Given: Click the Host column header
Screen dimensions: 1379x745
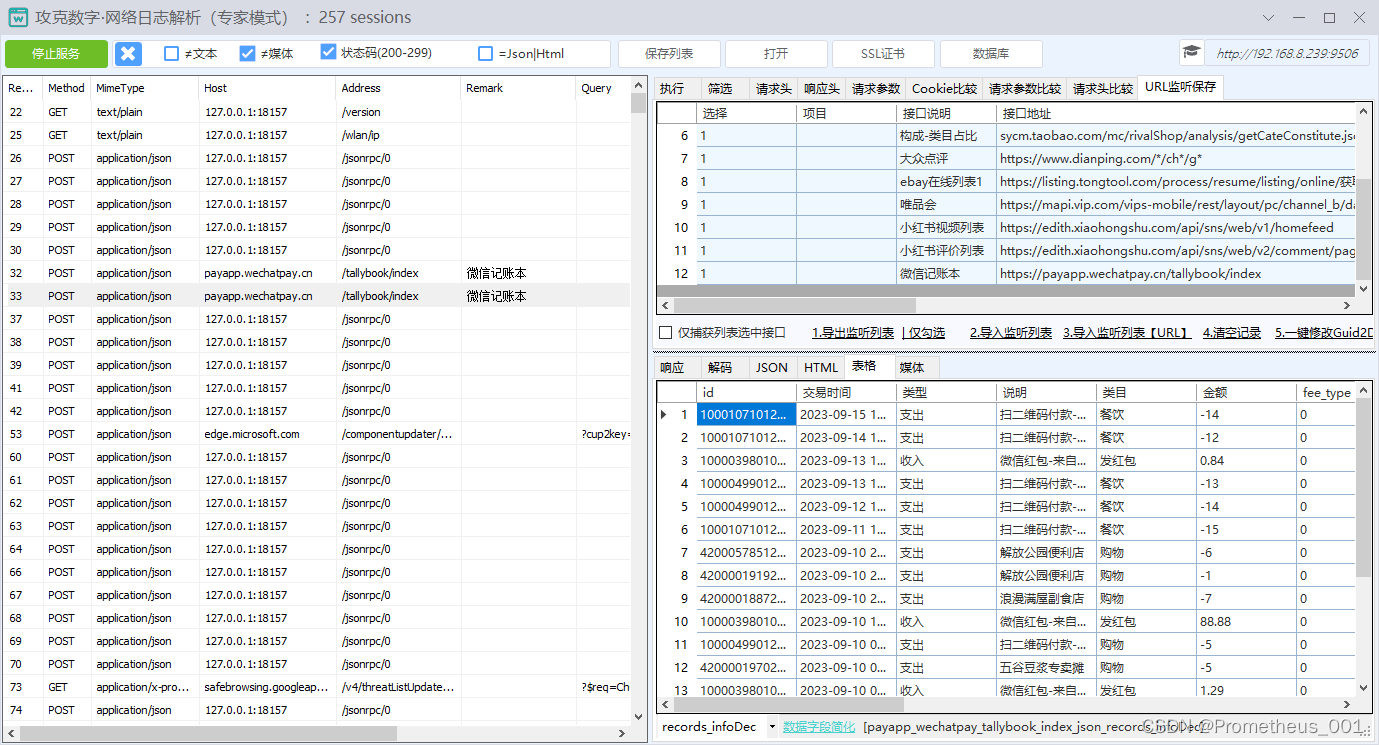Looking at the screenshot, I should pos(268,88).
